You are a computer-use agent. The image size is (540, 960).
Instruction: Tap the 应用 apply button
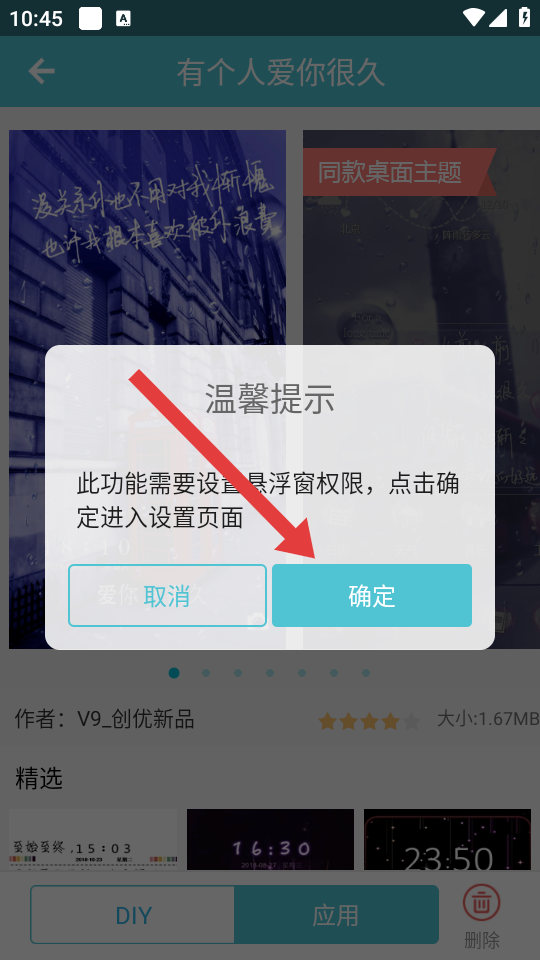(x=336, y=915)
